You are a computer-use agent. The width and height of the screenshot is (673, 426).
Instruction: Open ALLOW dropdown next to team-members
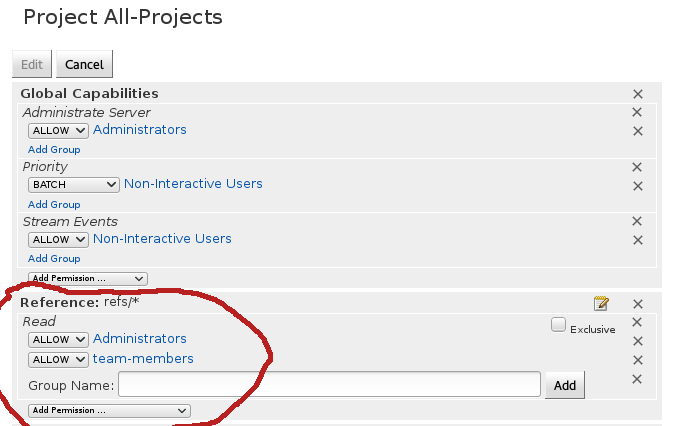click(x=58, y=359)
